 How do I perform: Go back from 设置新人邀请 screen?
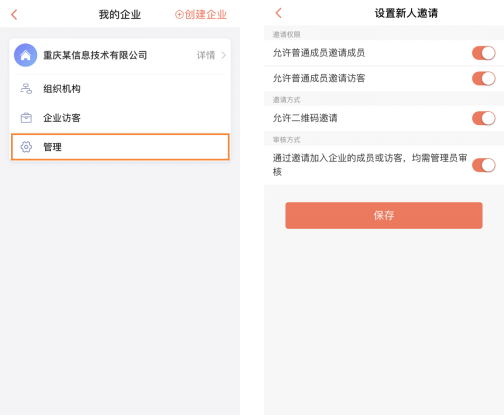(279, 13)
